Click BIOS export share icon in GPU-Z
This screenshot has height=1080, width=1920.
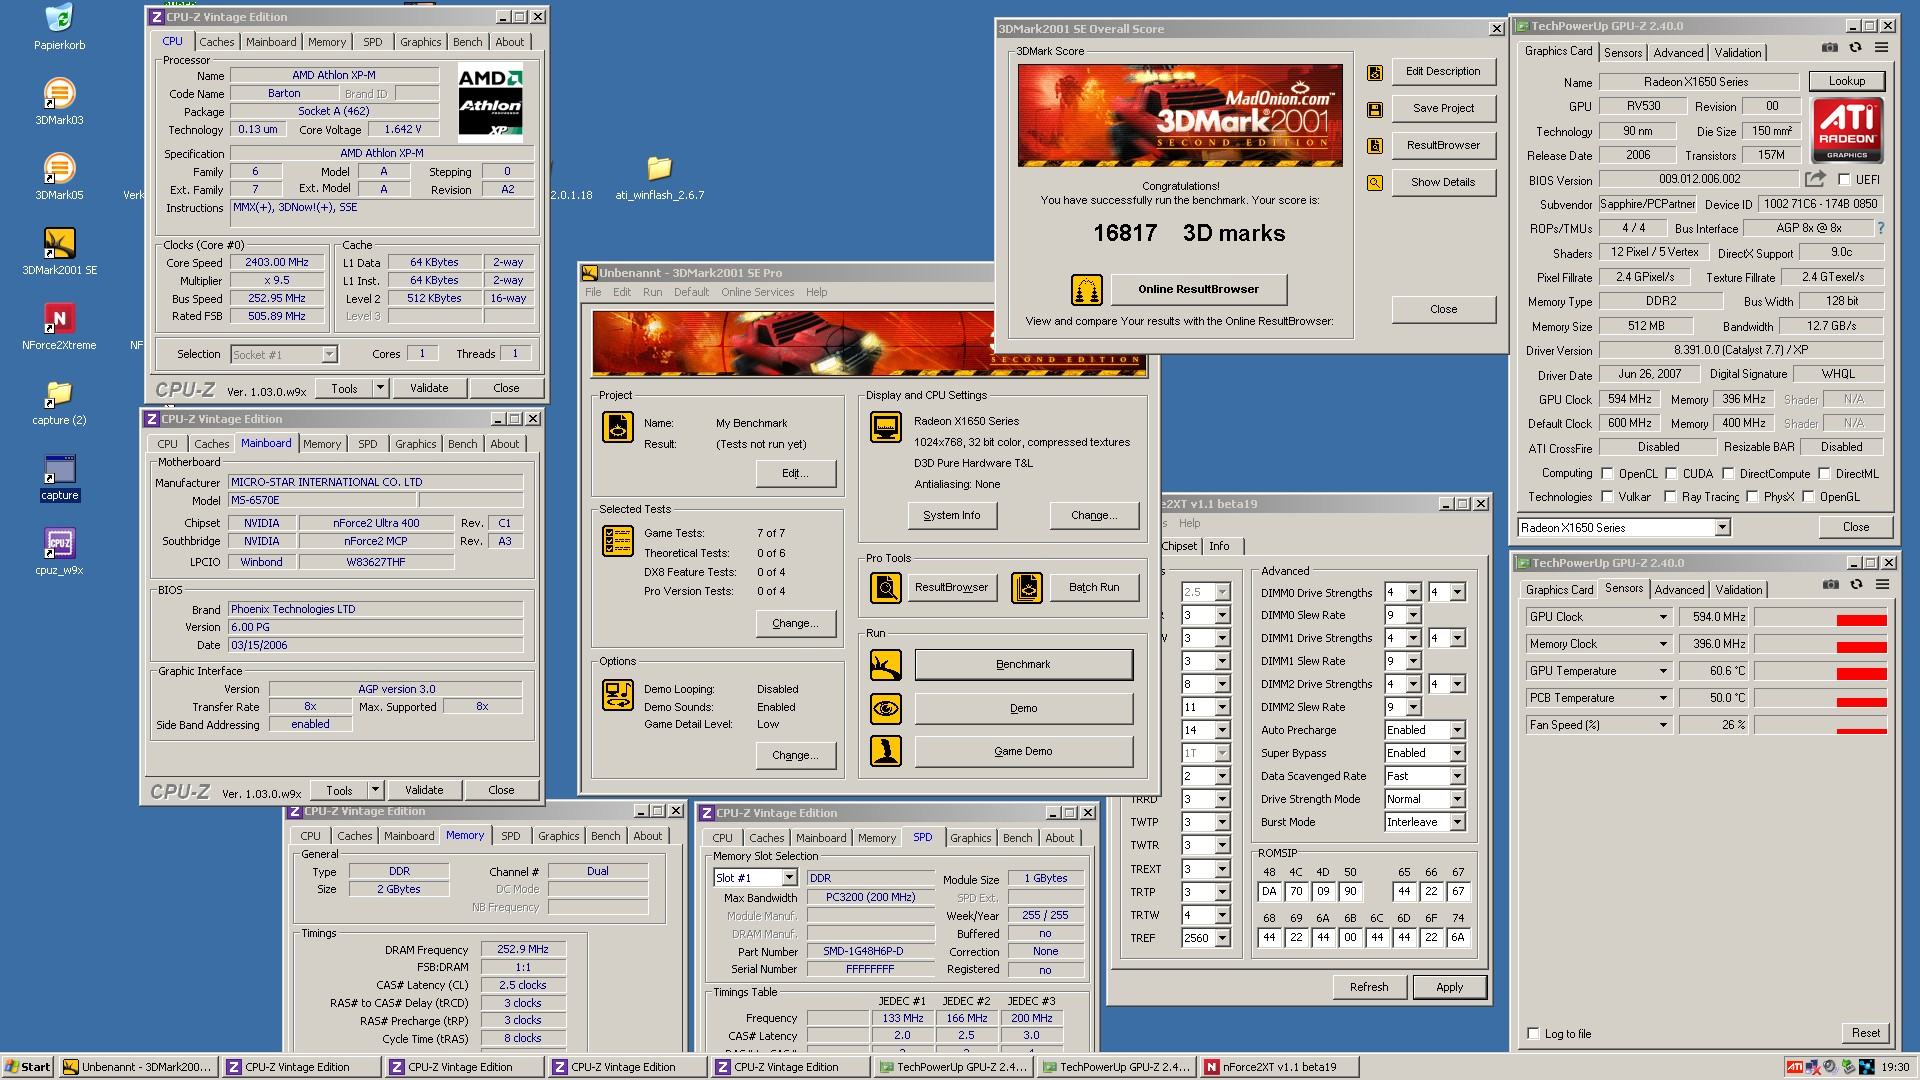pos(1815,179)
